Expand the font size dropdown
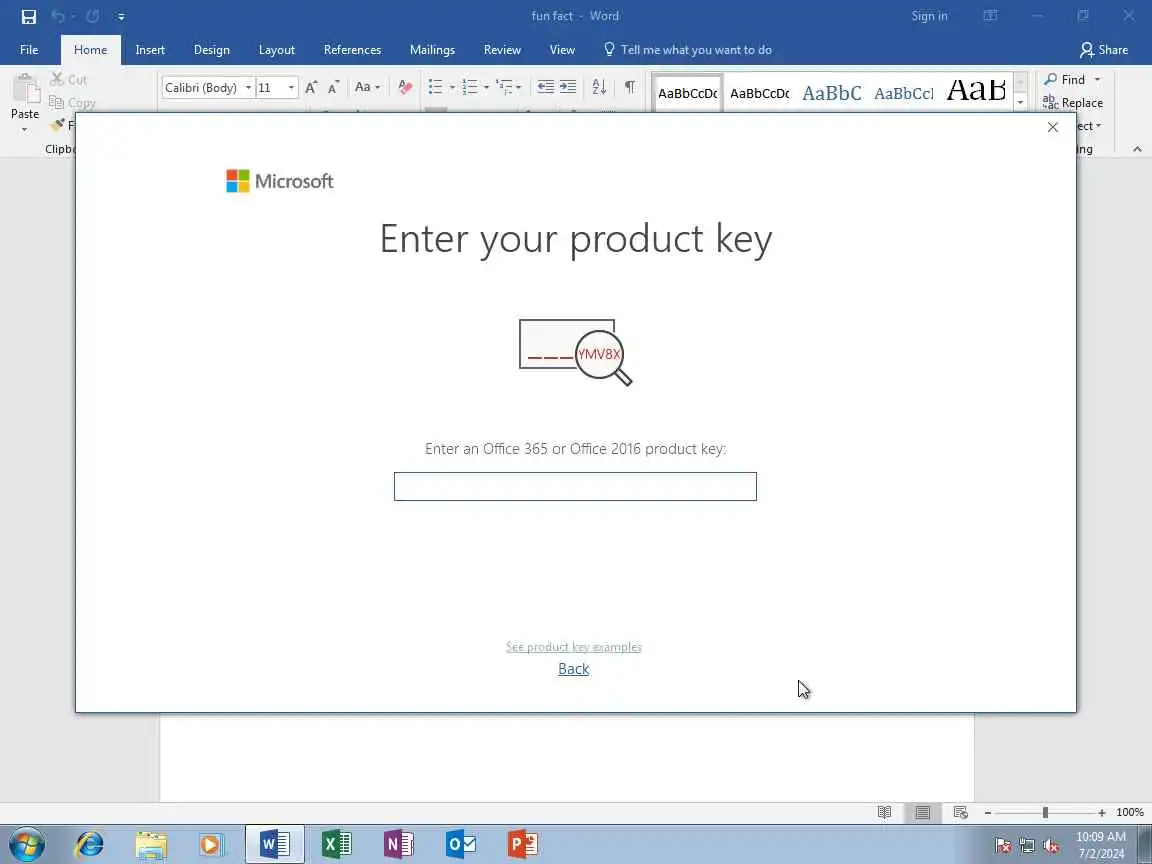 point(291,87)
